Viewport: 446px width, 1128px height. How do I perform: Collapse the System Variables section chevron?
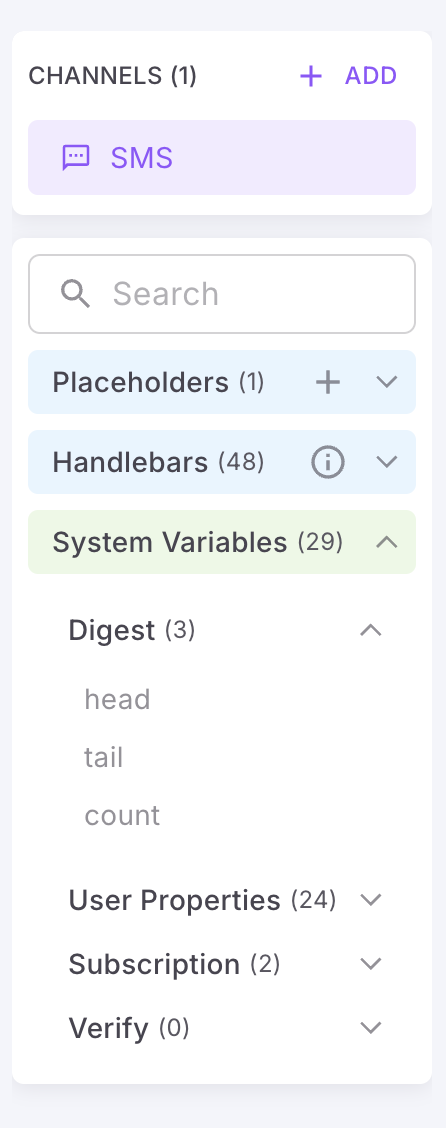[x=387, y=542]
